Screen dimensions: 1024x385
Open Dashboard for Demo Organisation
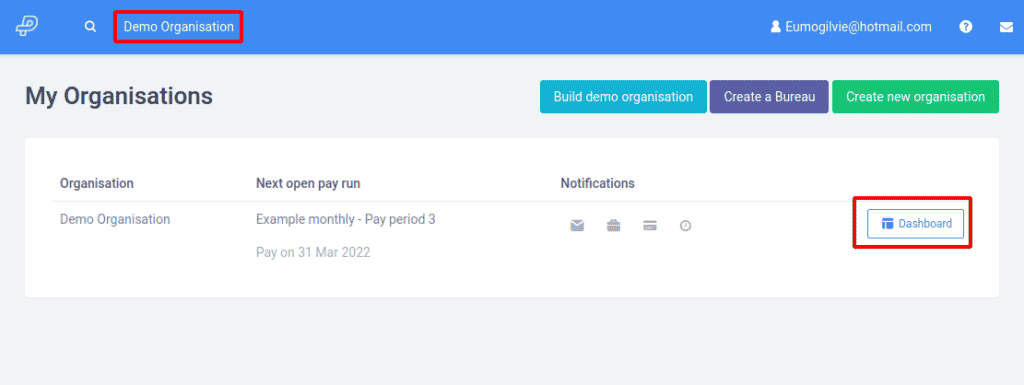click(916, 223)
